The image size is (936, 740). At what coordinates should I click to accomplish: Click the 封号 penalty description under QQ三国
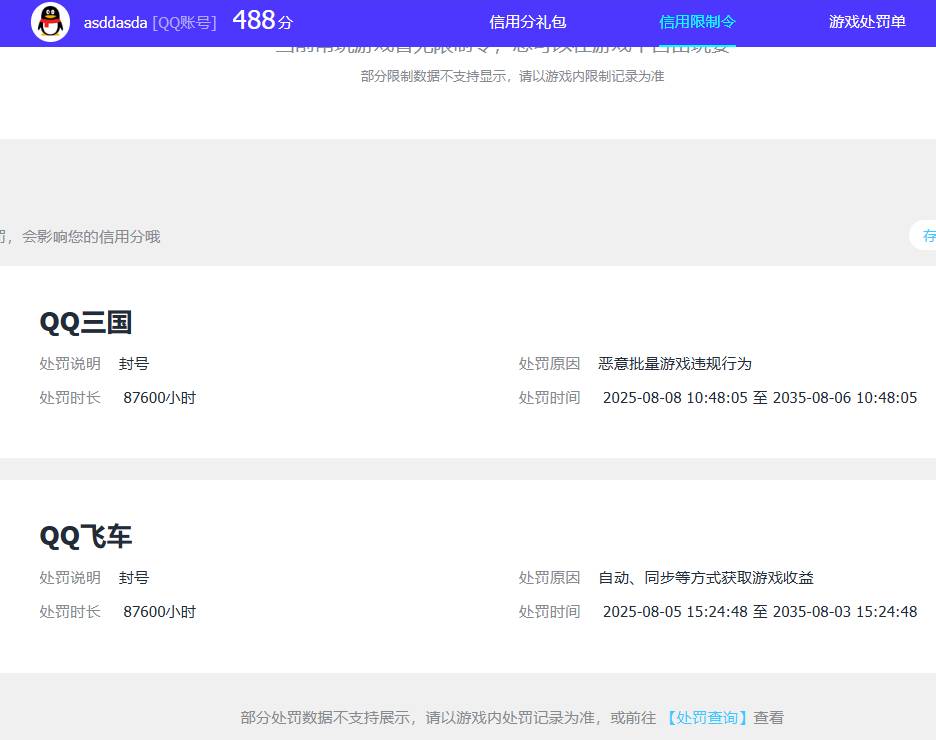pyautogui.click(x=134, y=364)
